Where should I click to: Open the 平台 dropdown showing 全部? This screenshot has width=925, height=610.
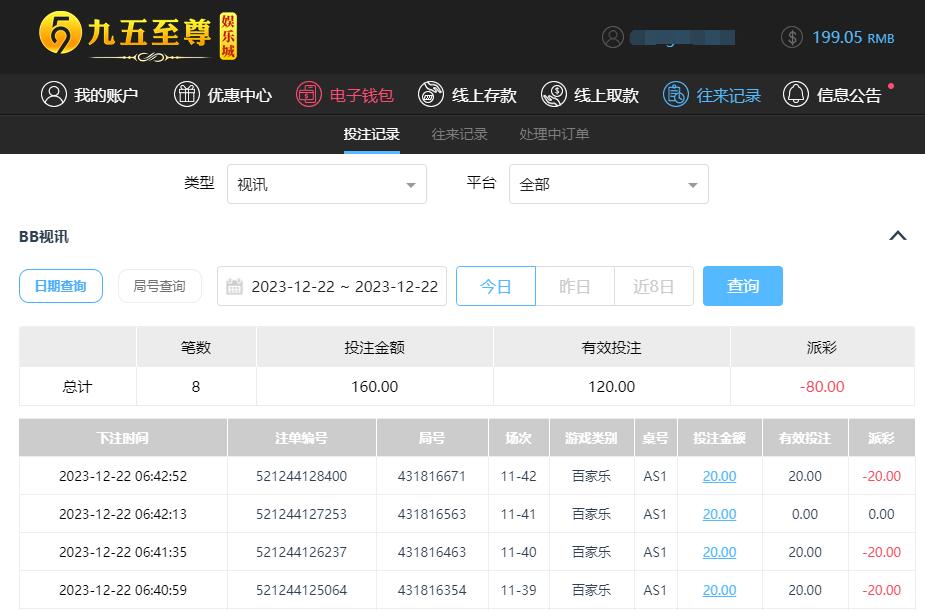[608, 185]
